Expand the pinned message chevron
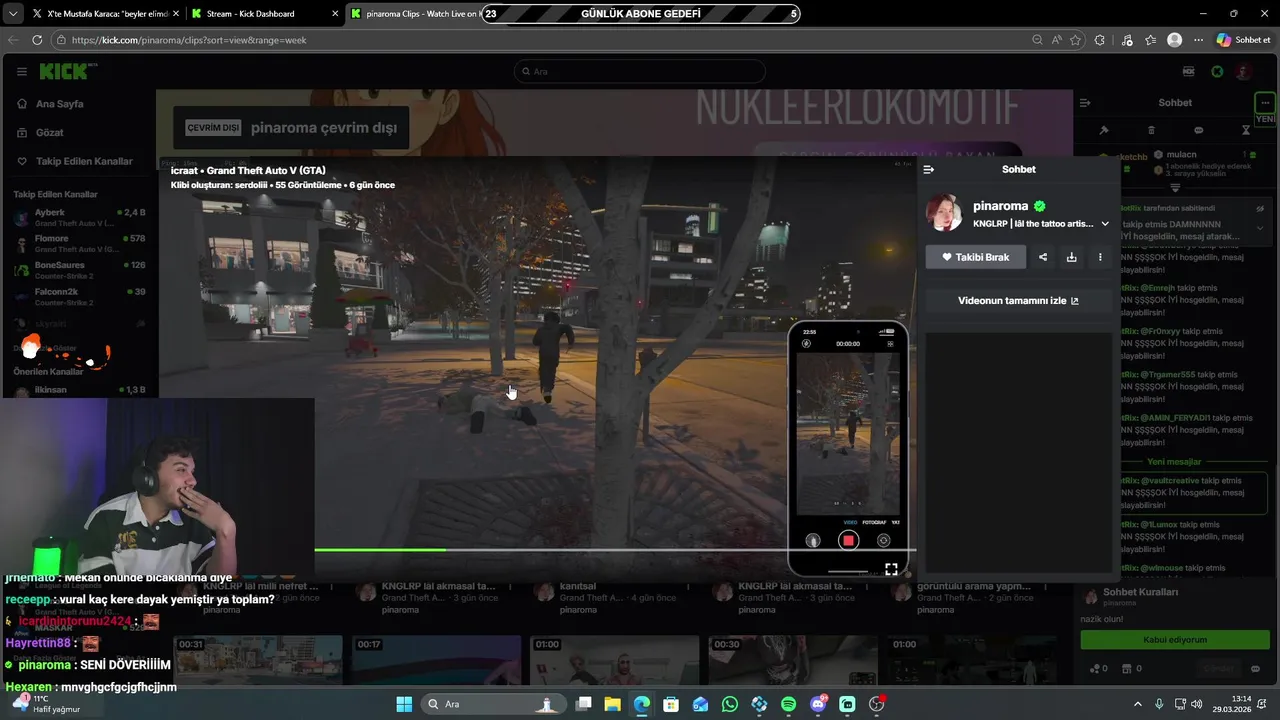The image size is (1280, 720). [1259, 228]
